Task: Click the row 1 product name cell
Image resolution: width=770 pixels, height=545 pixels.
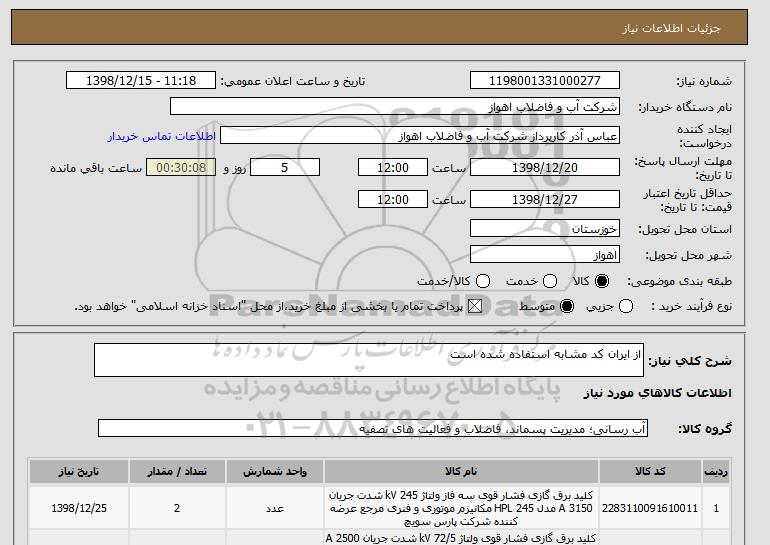Action: click(461, 508)
